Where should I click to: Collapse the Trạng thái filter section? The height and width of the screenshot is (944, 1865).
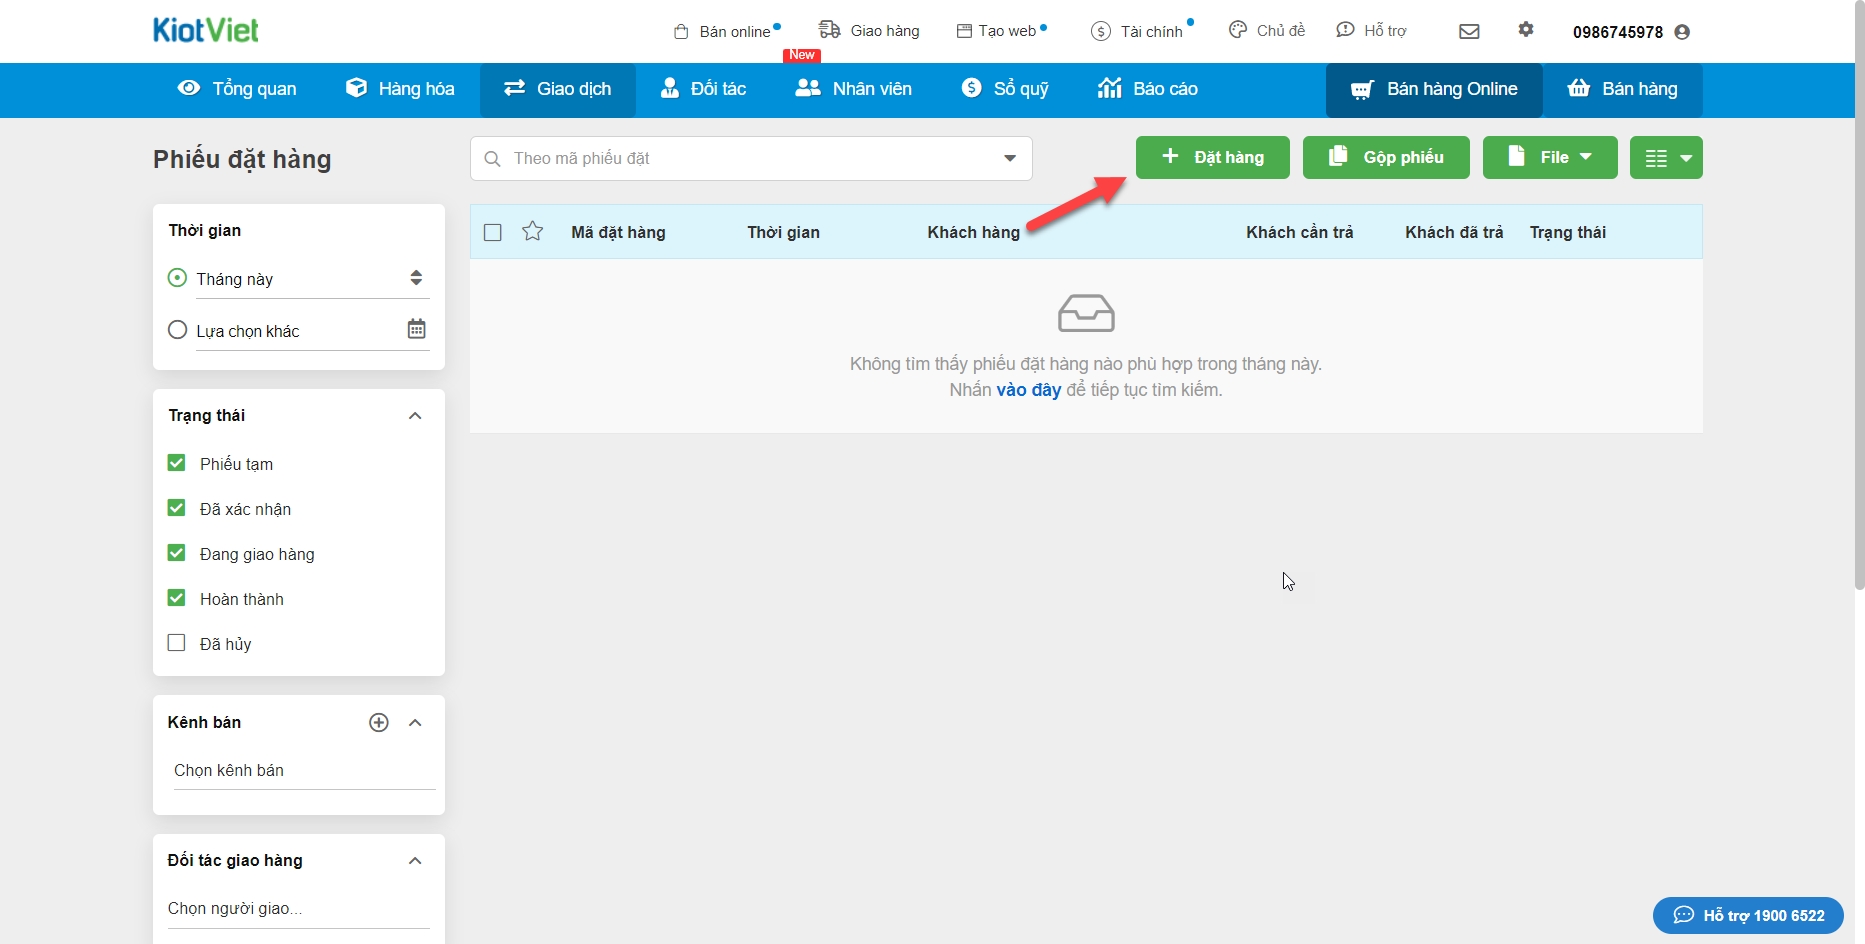coord(415,416)
